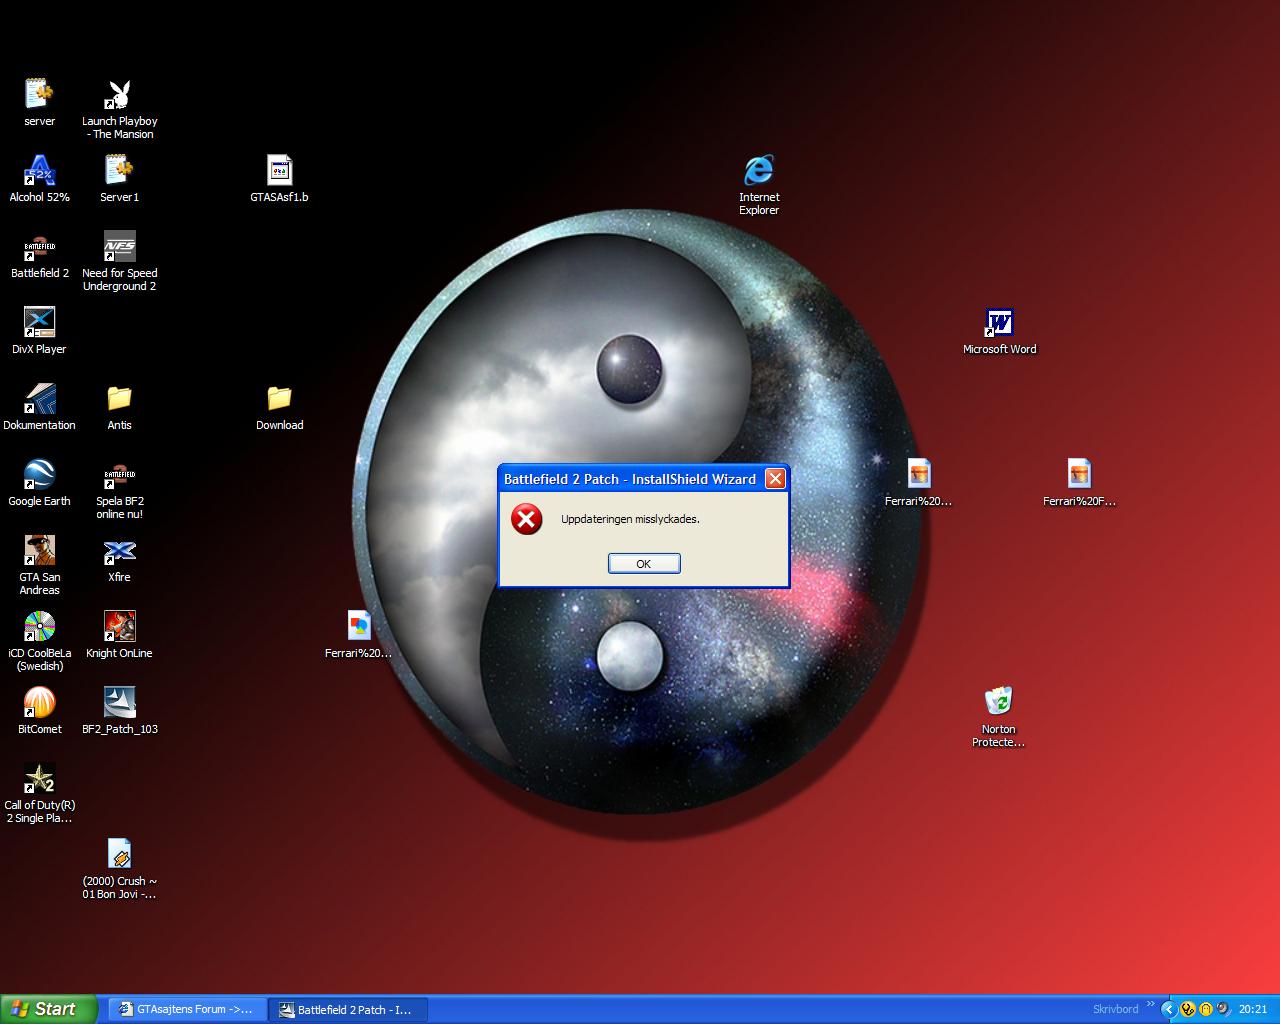This screenshot has width=1280, height=1024.
Task: Select iCD CoolBeLa (Swedish) disc icon
Action: pyautogui.click(x=39, y=640)
